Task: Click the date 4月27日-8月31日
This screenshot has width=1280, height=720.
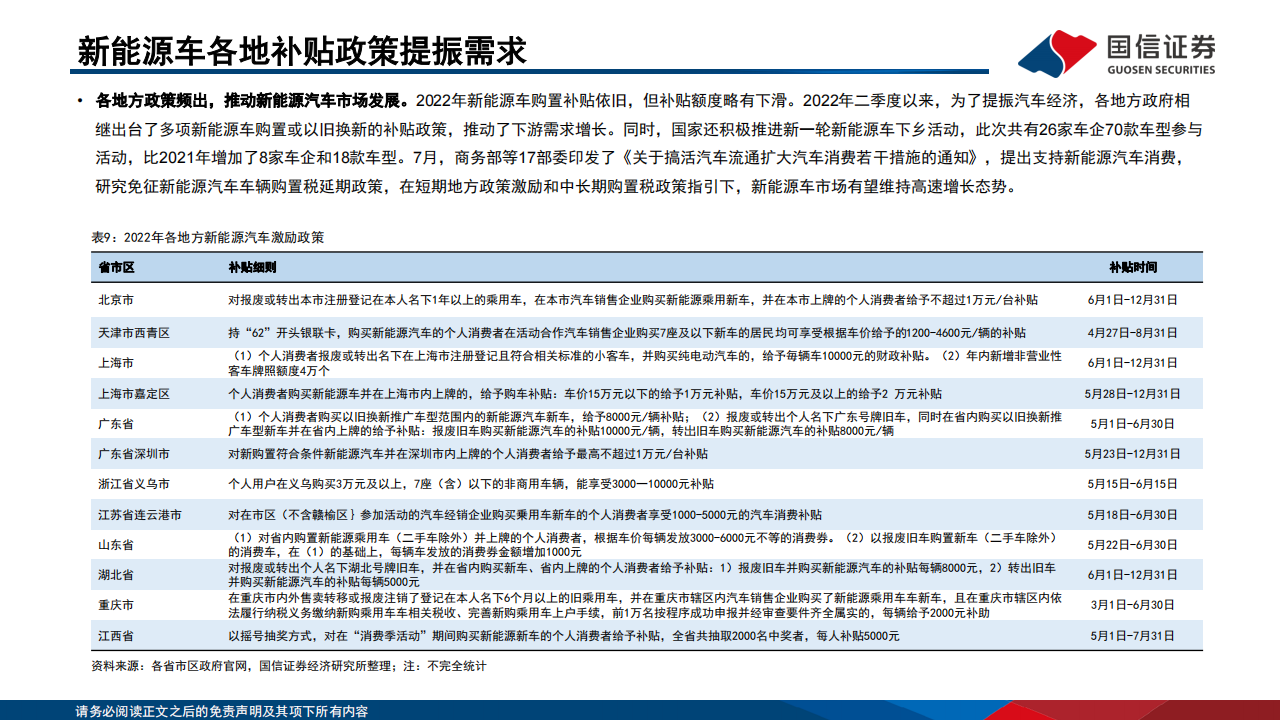Action: tap(1132, 332)
